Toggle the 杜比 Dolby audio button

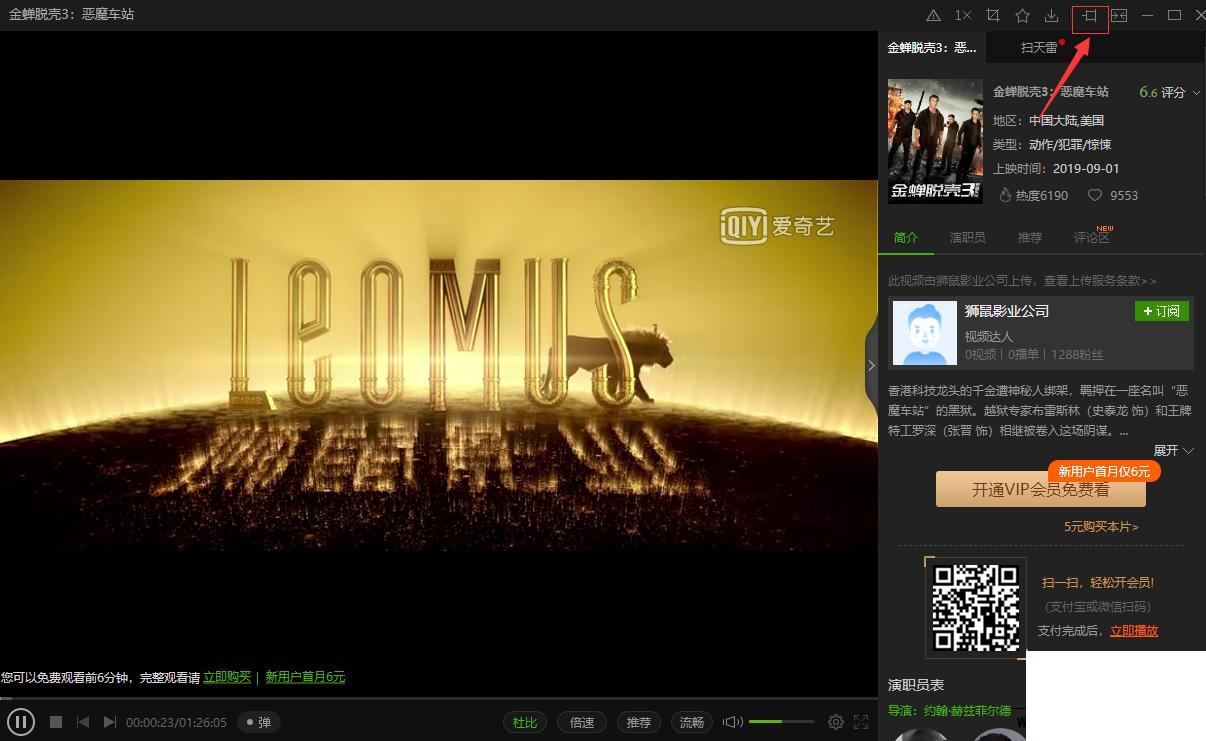point(525,722)
